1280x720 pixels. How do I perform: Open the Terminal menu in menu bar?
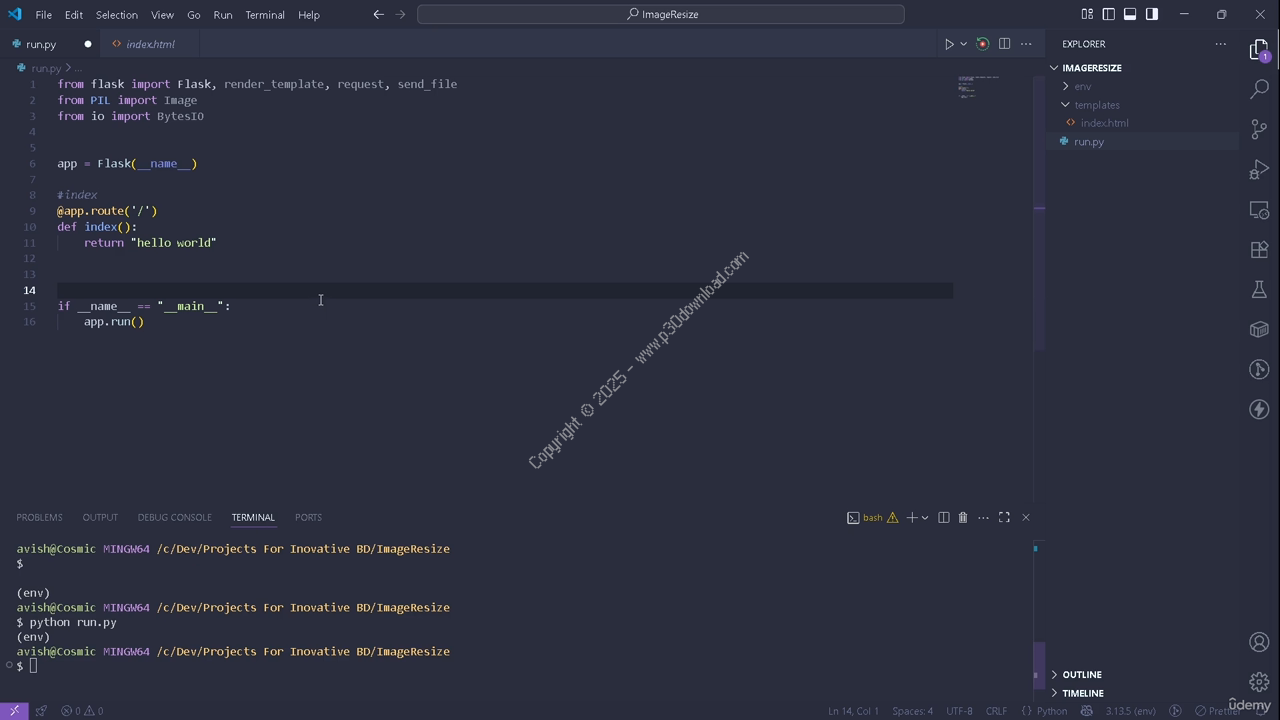pos(265,15)
